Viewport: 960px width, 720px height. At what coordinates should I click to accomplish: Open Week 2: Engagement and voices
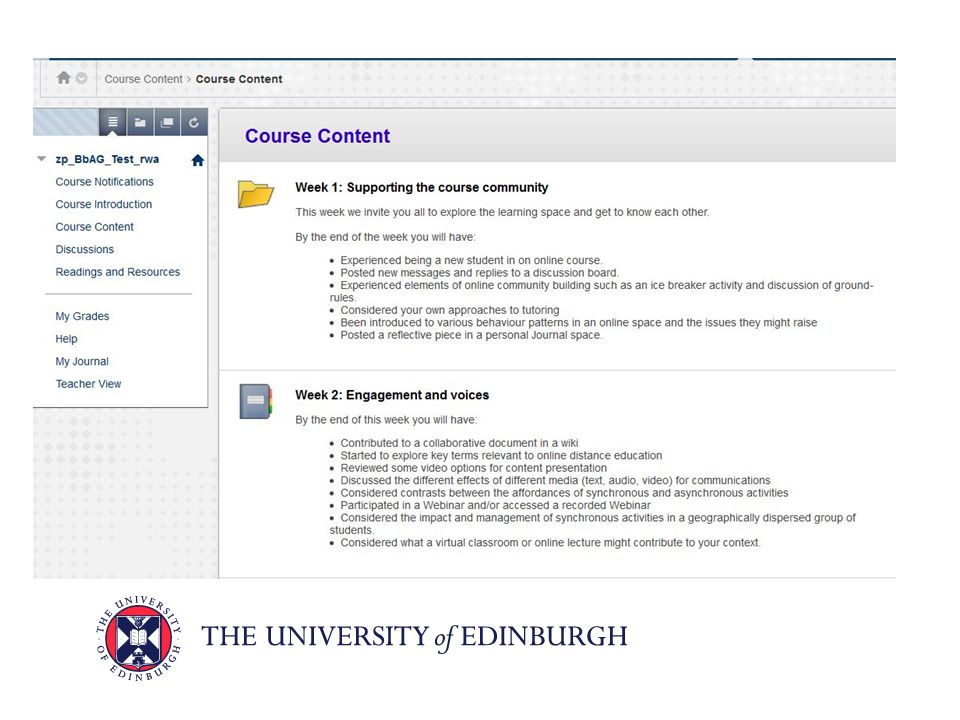coord(392,395)
